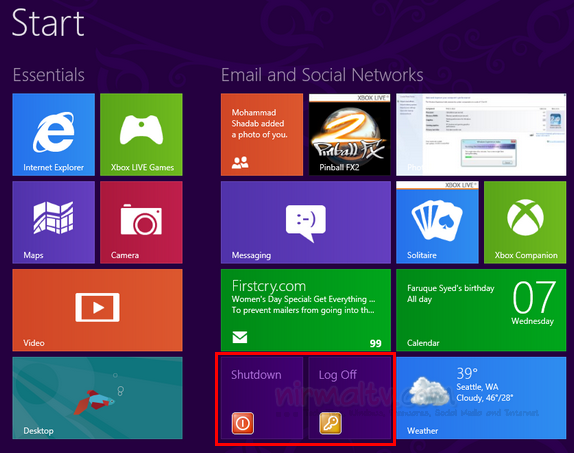Launch the Pinball FX2 game tile

[x=350, y=134]
